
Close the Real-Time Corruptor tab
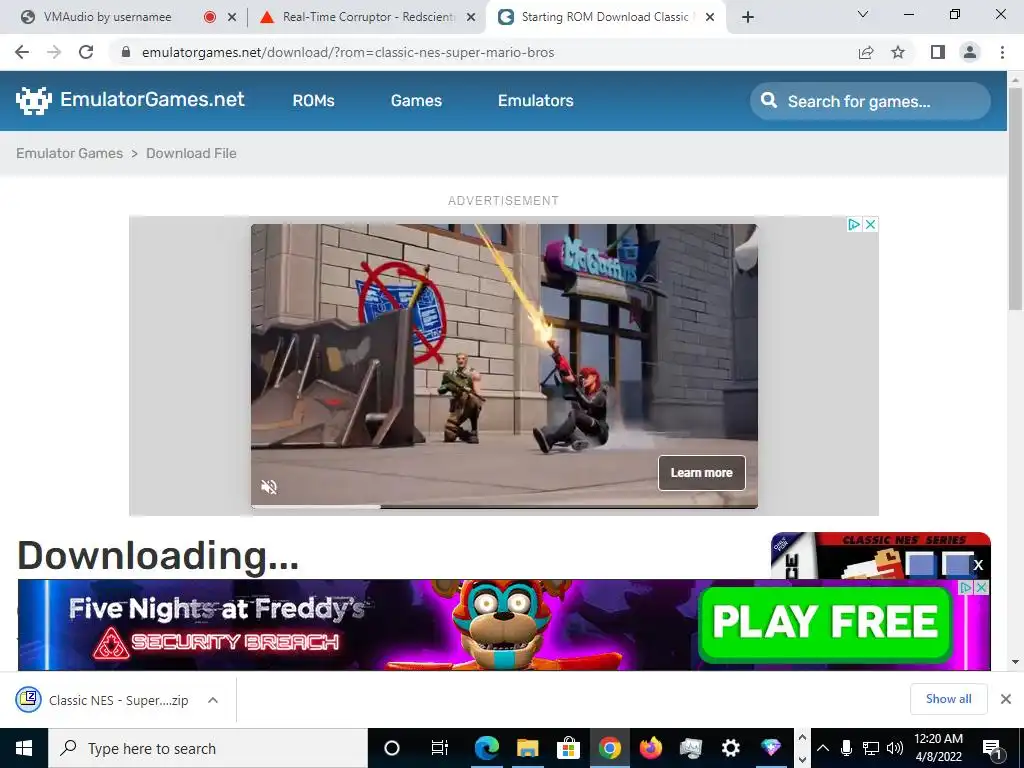(470, 18)
